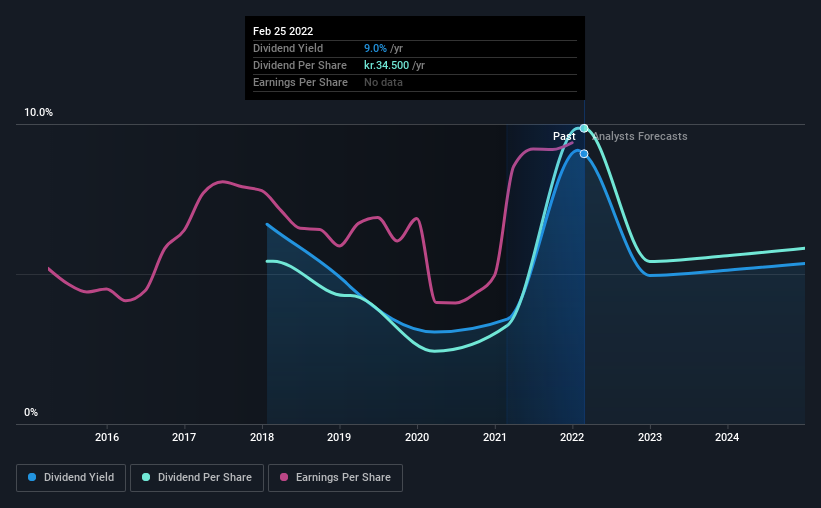Click the 0% y-axis label
The width and height of the screenshot is (821, 508).
tap(31, 413)
